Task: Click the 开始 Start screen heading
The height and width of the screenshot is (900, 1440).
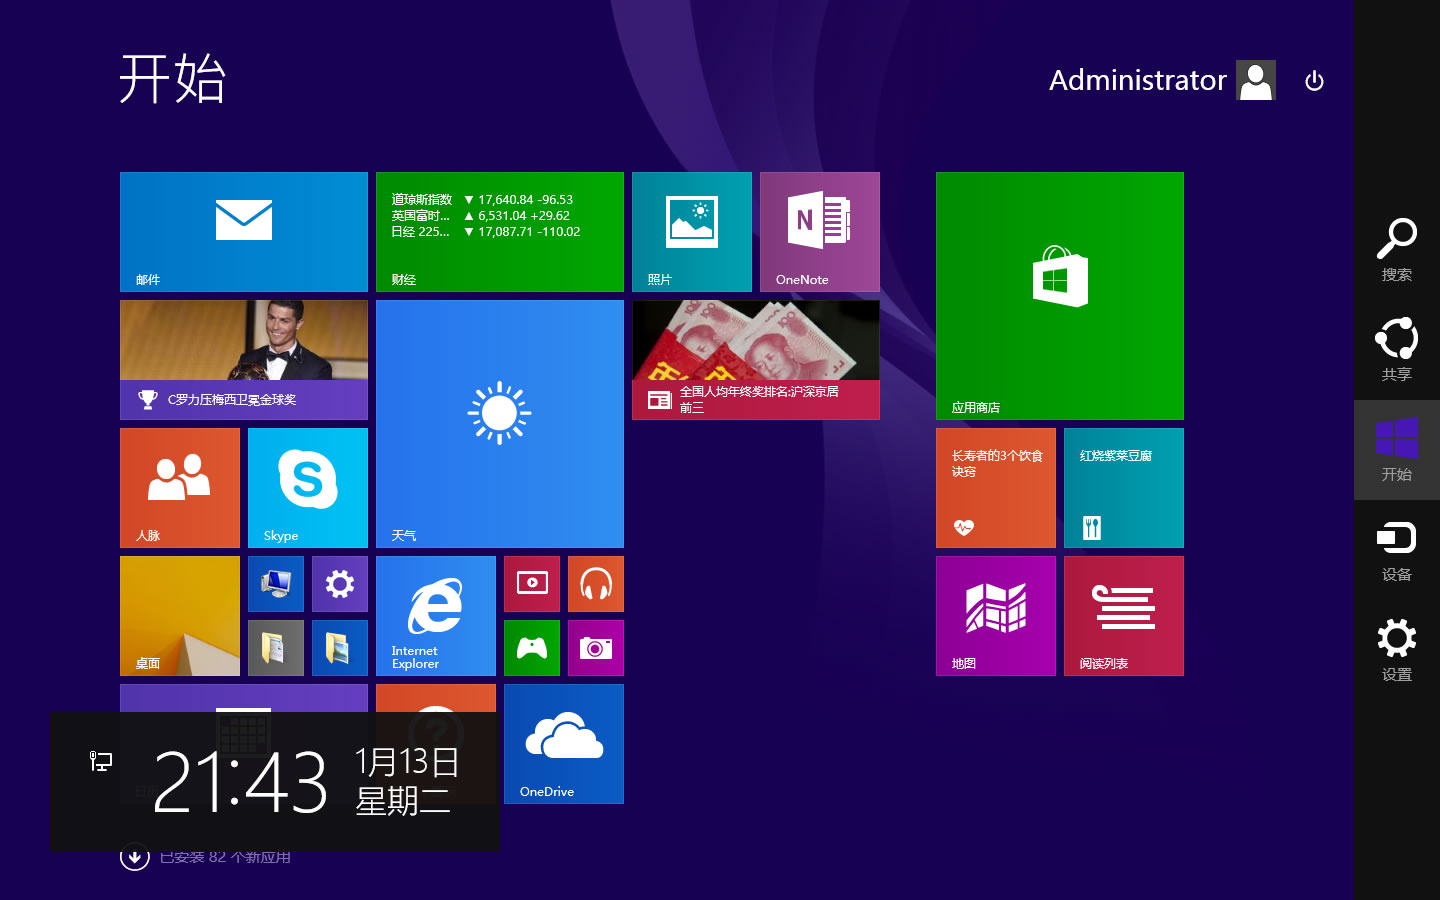Action: point(173,79)
